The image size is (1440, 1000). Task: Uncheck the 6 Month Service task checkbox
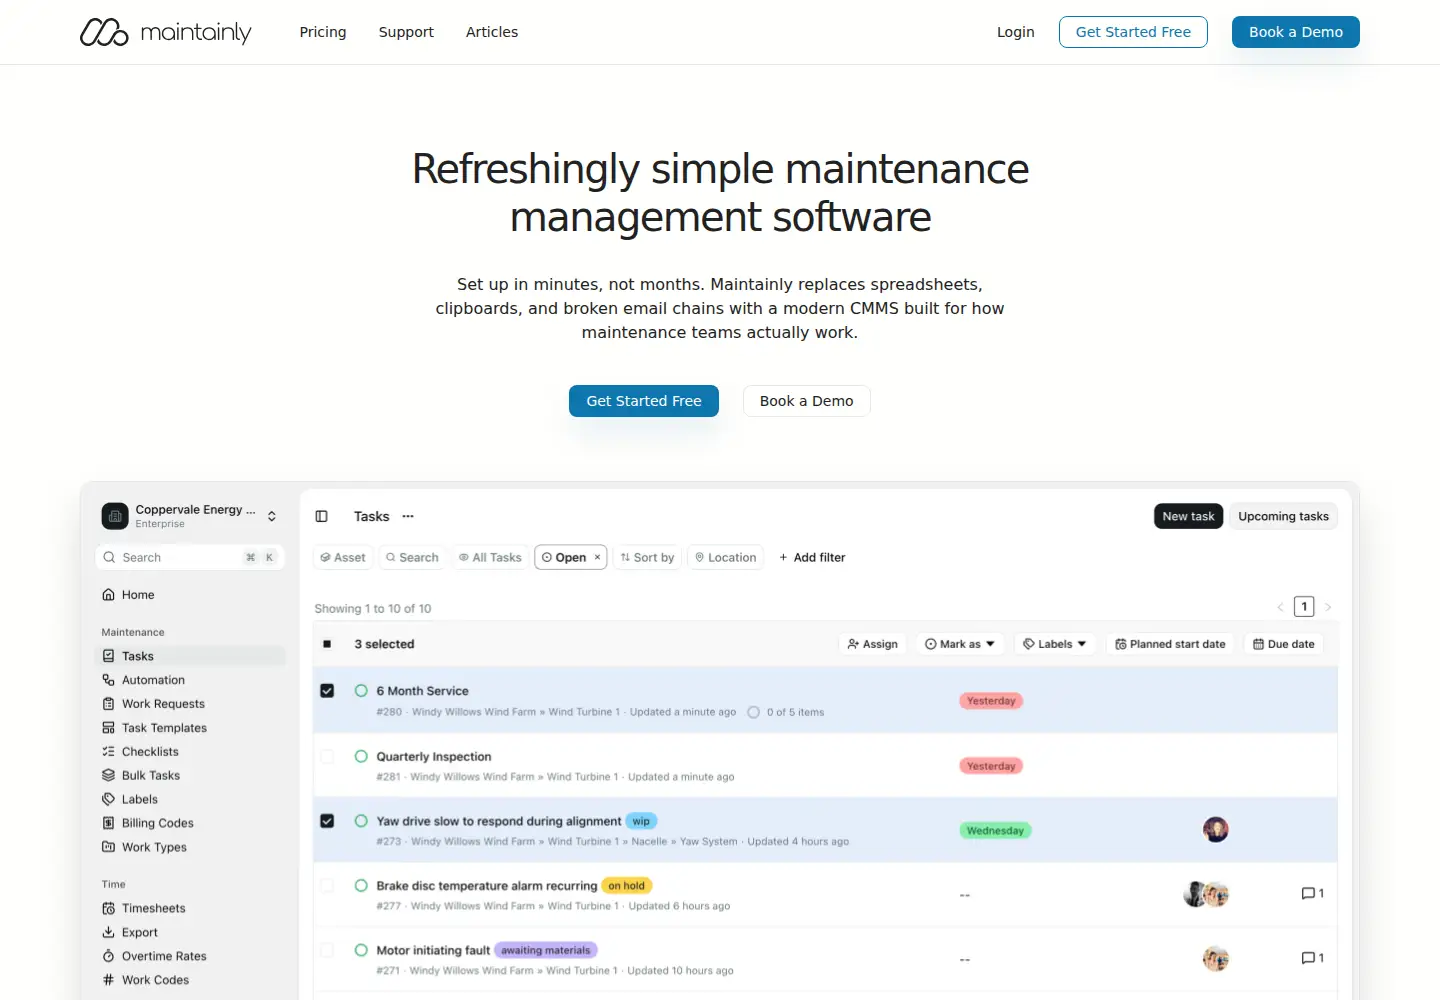(327, 691)
